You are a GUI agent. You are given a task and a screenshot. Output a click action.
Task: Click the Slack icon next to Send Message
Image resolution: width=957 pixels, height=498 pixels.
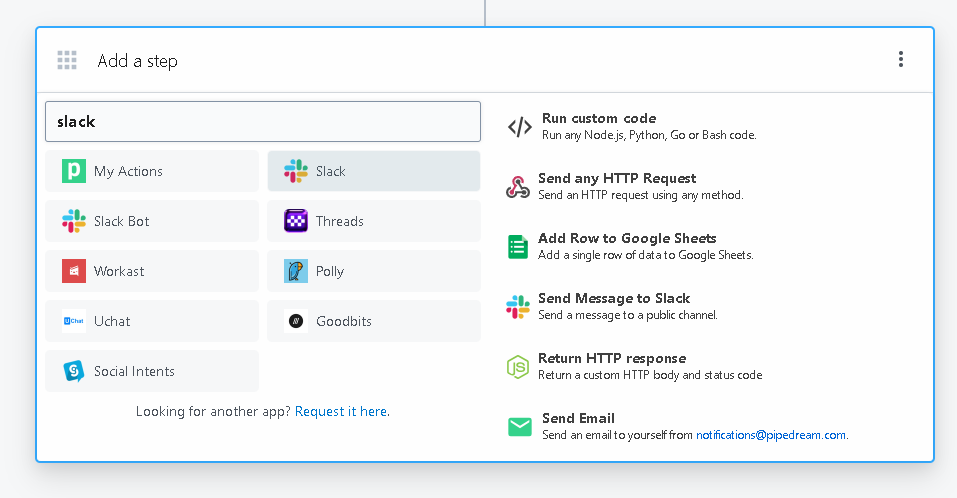point(518,306)
